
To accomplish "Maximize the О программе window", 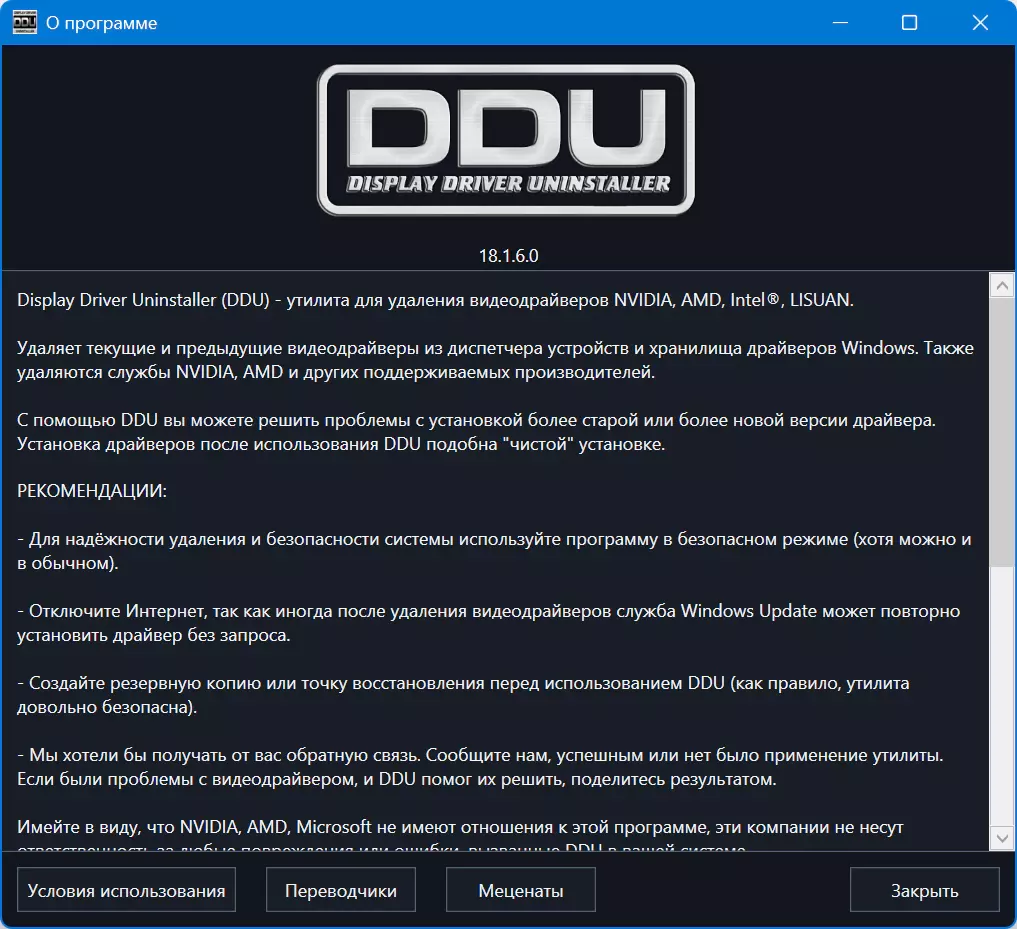I will (x=909, y=23).
